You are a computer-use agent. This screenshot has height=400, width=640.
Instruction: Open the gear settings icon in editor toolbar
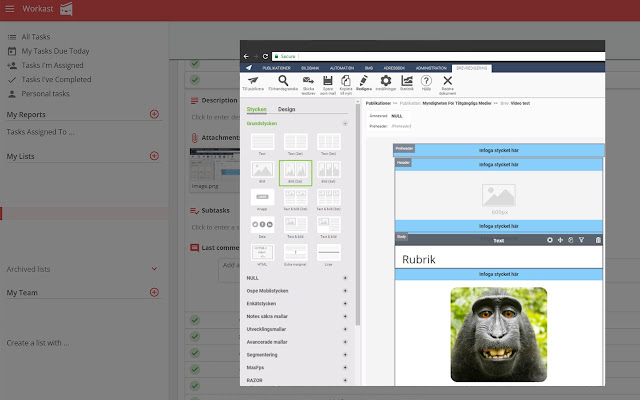coord(386,80)
